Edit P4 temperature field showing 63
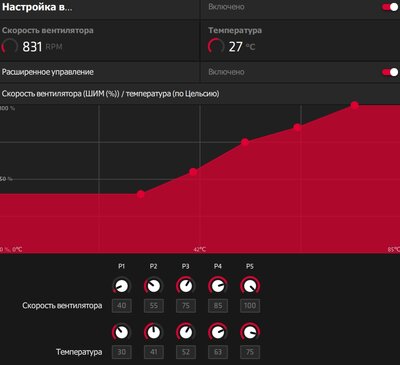 point(218,352)
